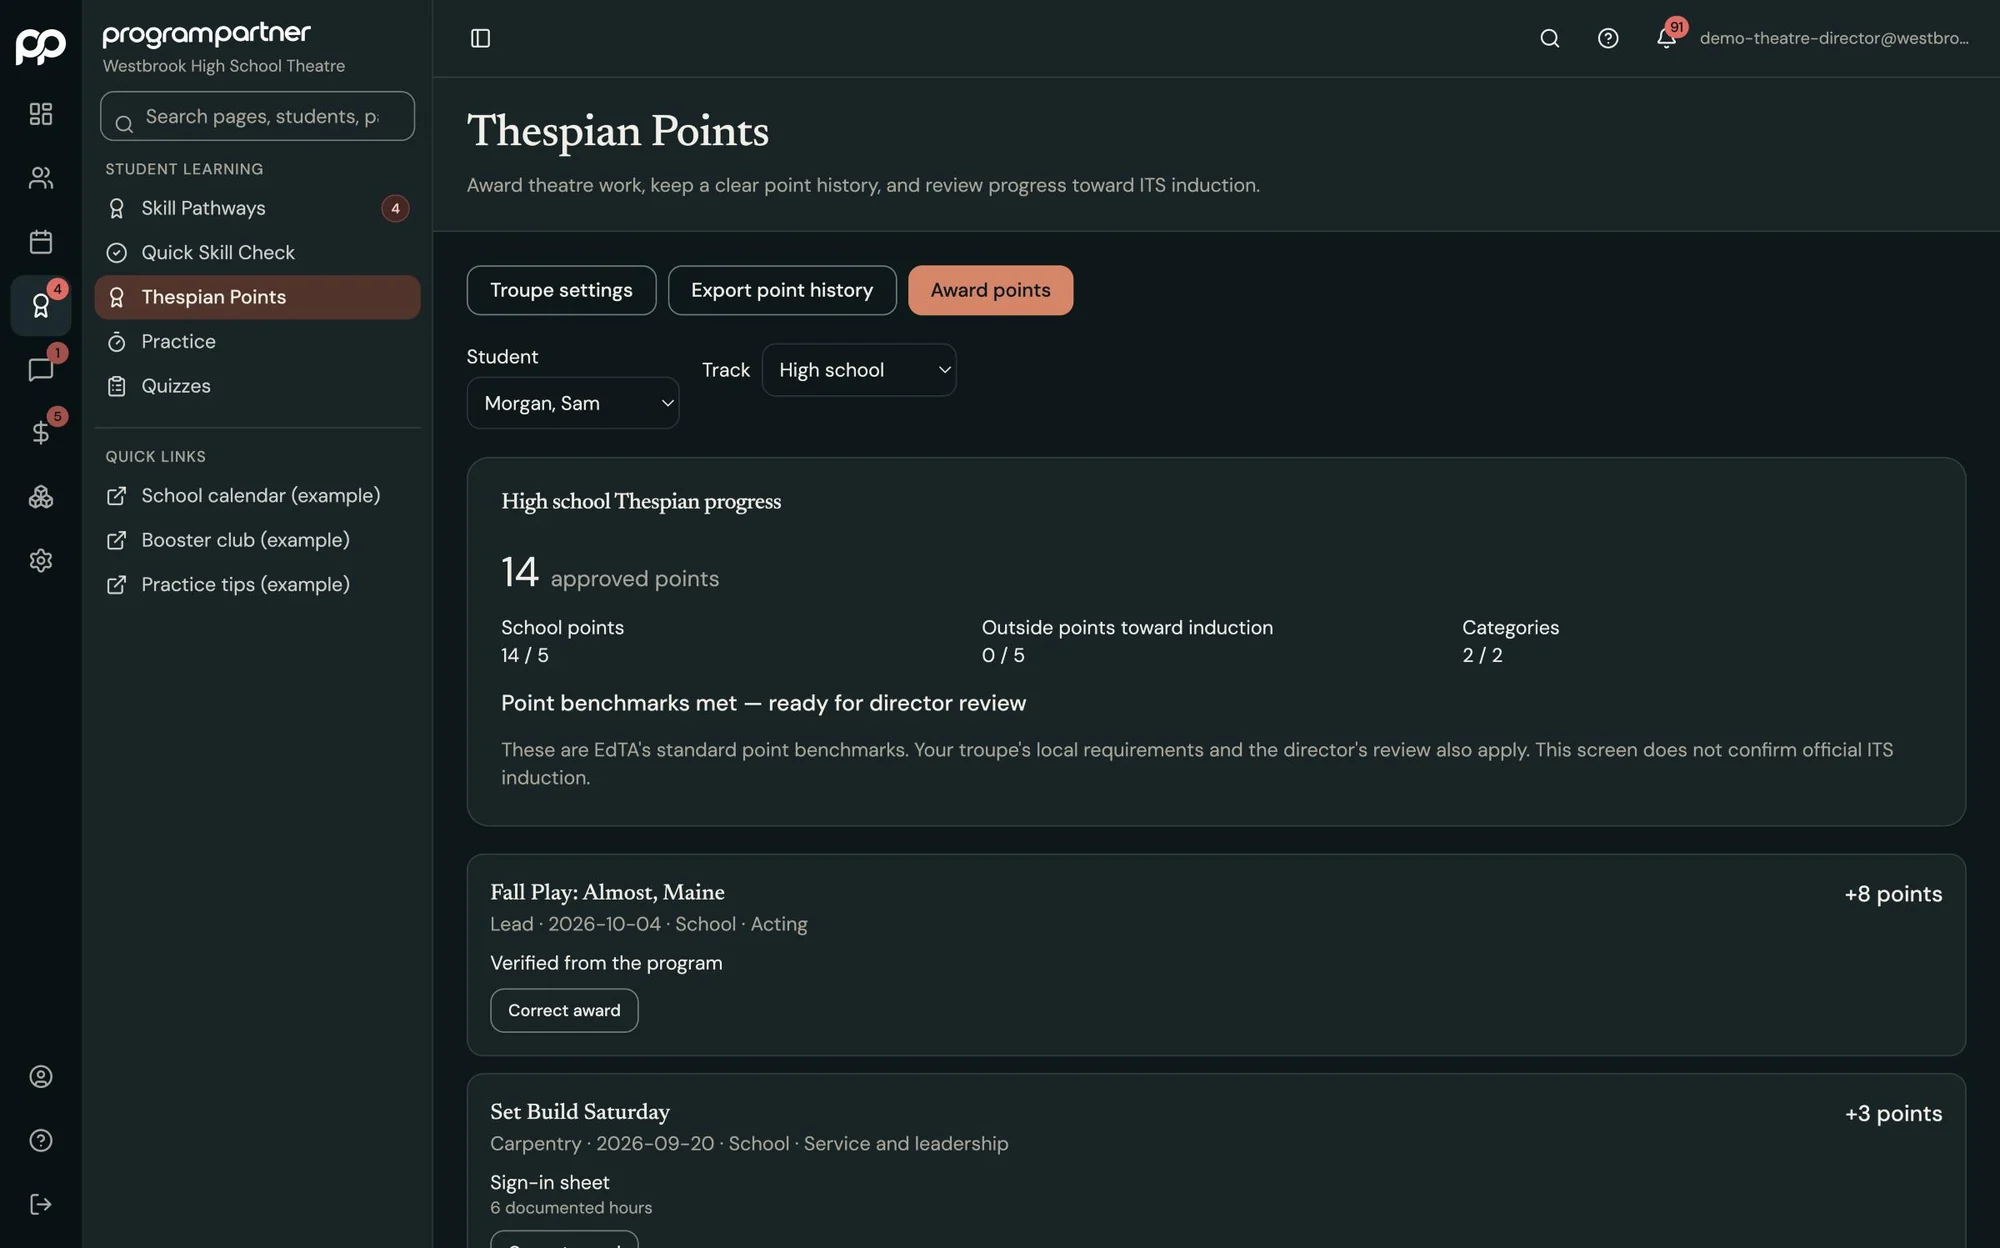The width and height of the screenshot is (2000, 1248).
Task: Click Correct award for Fall Play
Action: point(564,1010)
